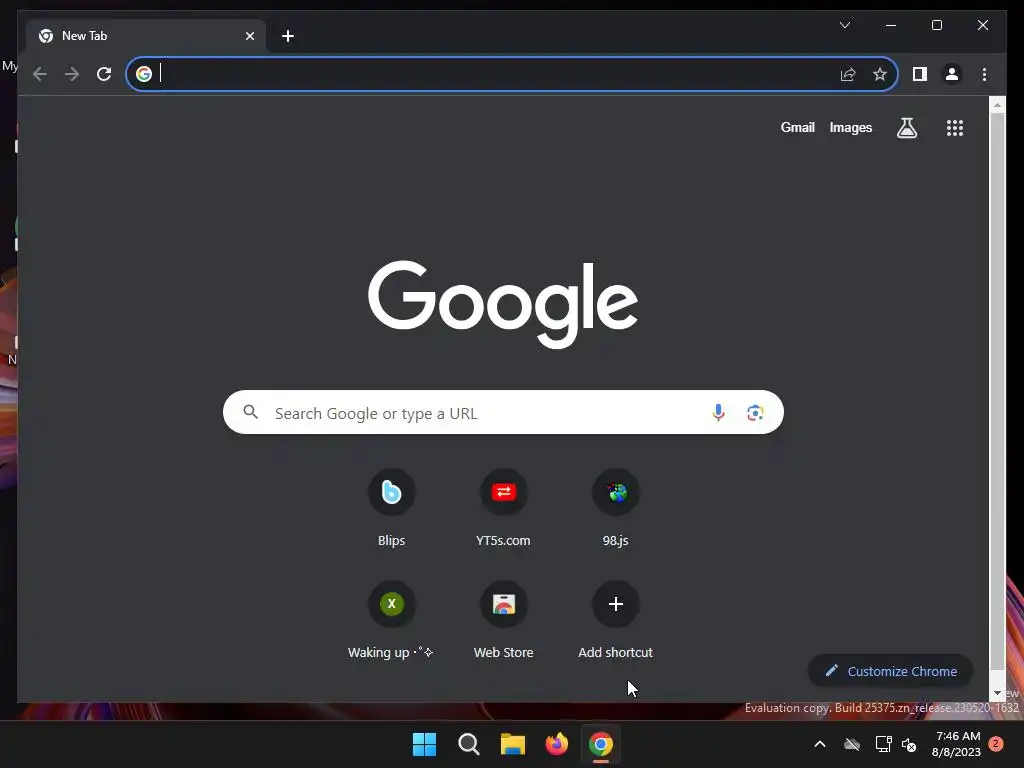1024x768 pixels.
Task: Toggle the Chrome side panel
Action: point(920,74)
